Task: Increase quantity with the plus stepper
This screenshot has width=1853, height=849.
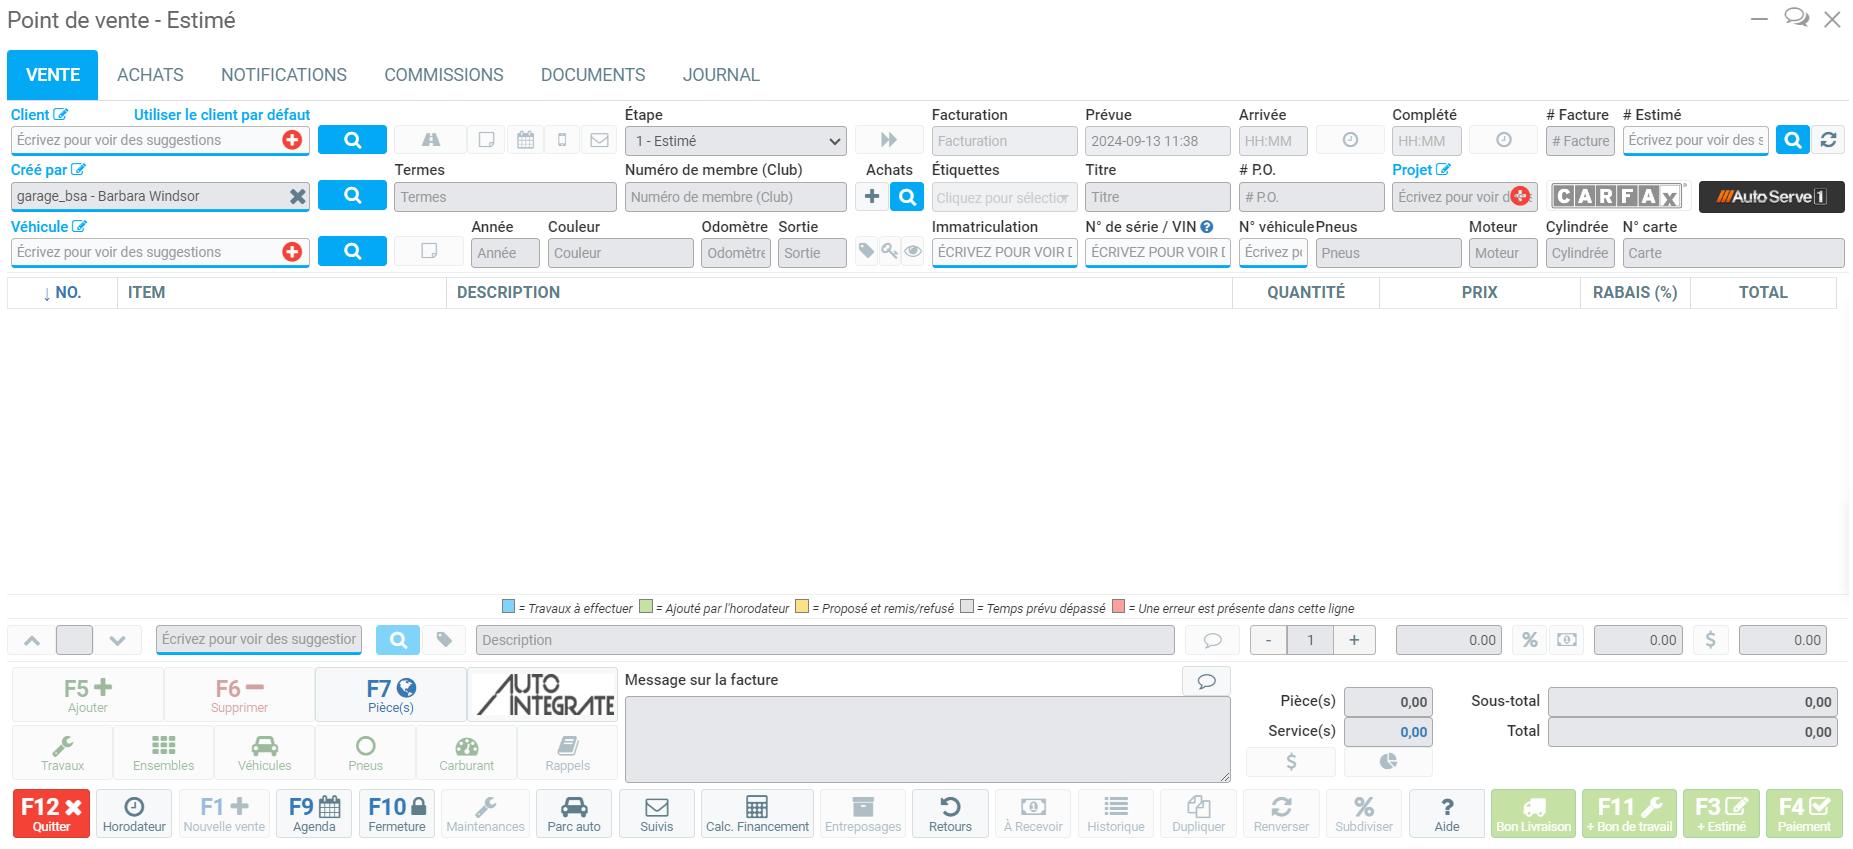Action: pos(1354,640)
